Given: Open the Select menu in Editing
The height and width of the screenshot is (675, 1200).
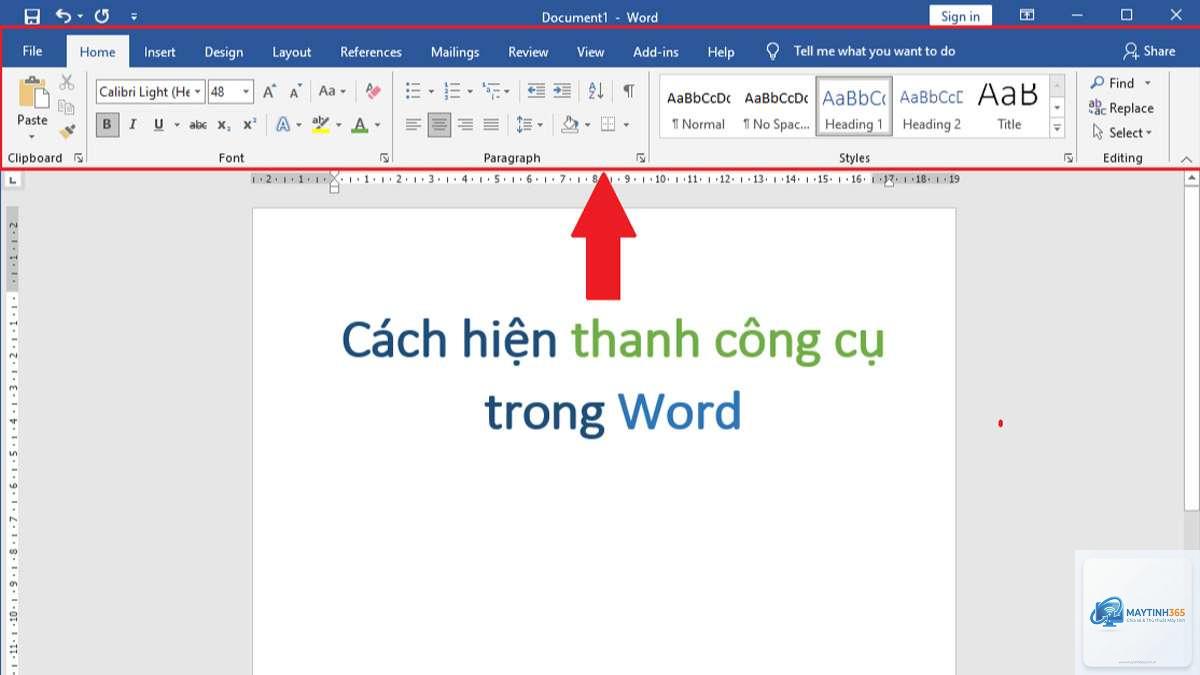Looking at the screenshot, I should click(1122, 132).
